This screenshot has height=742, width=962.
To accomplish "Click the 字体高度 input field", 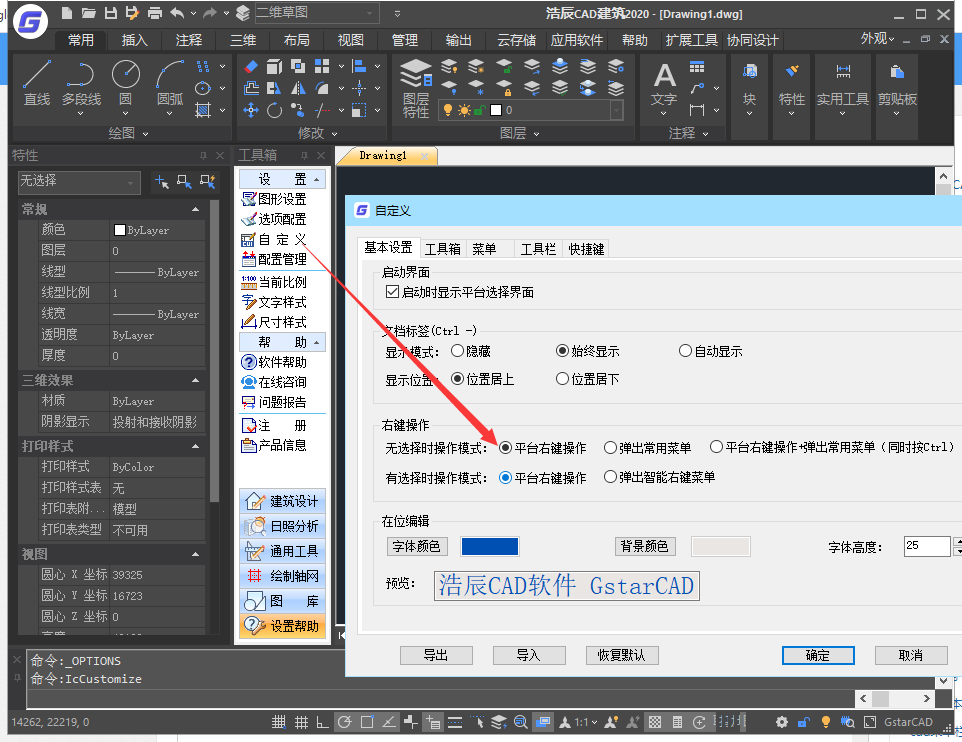I will 926,546.
